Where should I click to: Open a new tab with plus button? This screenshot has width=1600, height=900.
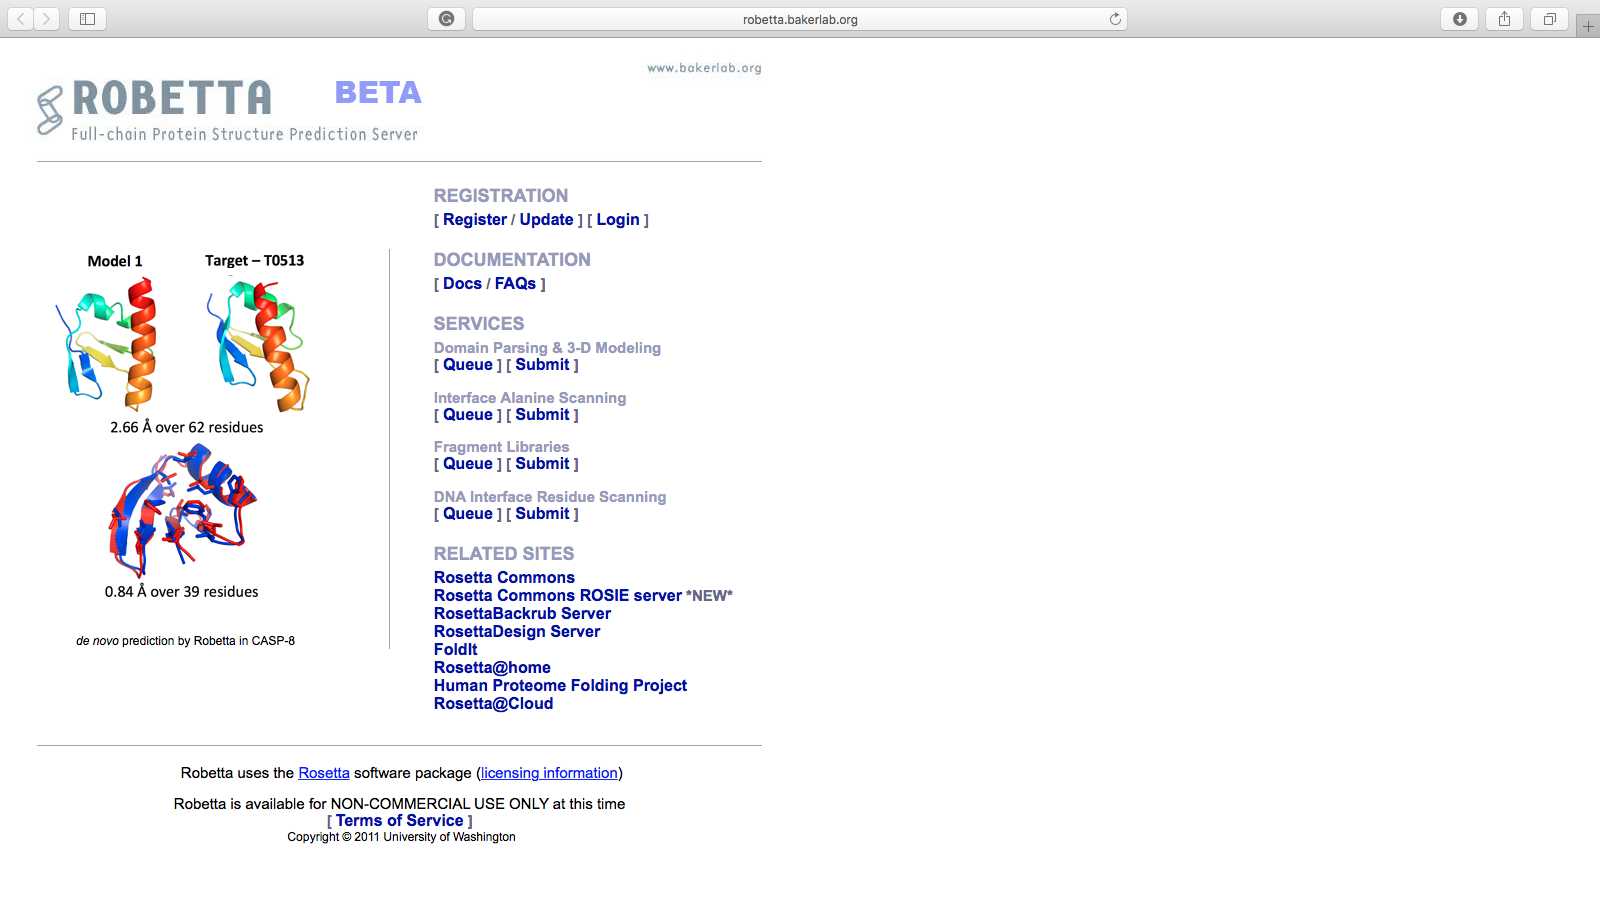click(1588, 27)
